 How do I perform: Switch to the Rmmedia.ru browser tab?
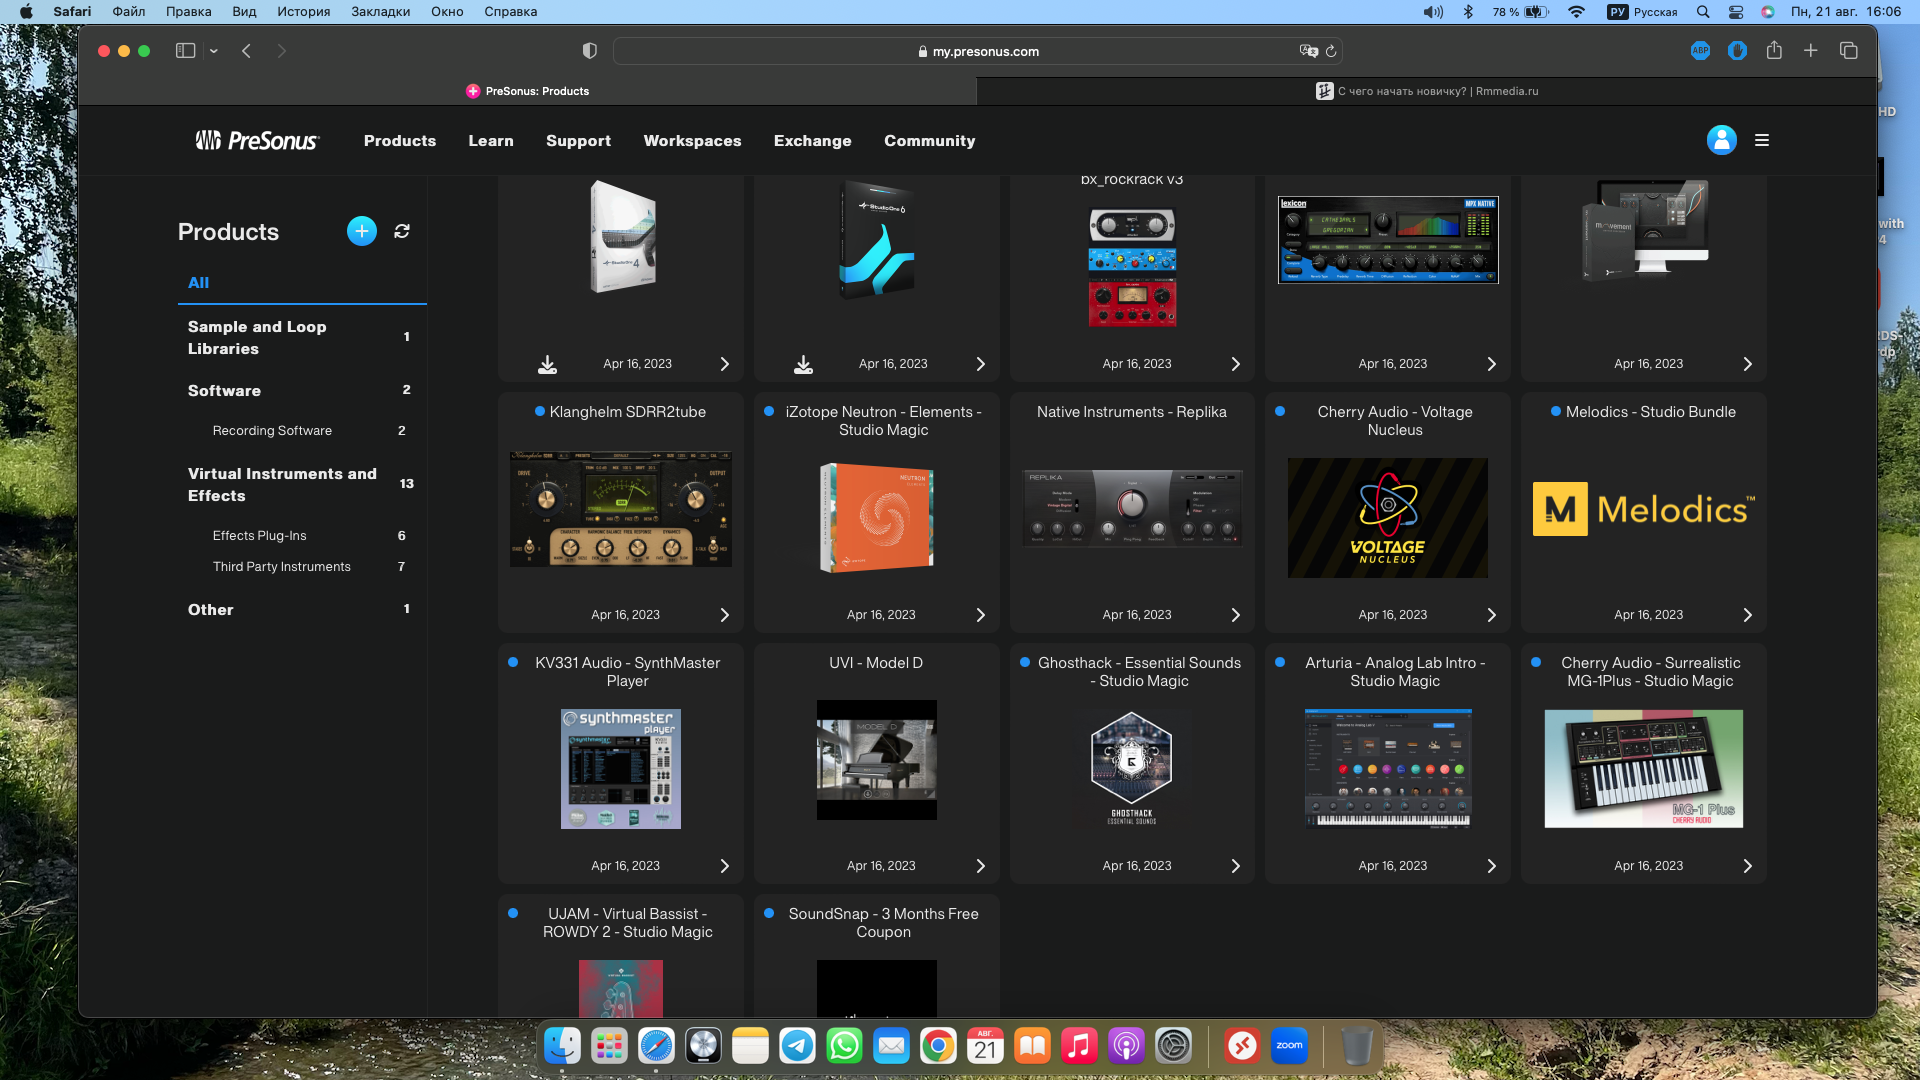(1426, 91)
